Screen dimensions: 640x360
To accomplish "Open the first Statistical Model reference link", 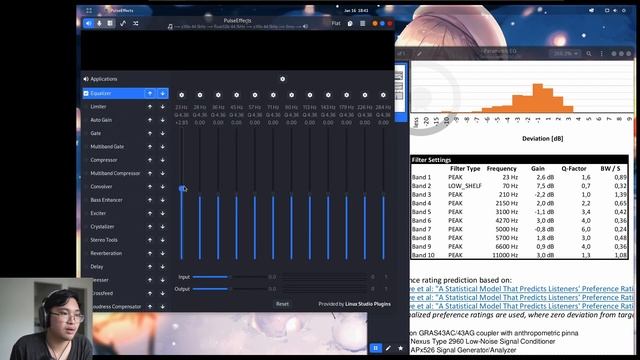I will pyautogui.click(x=521, y=289).
